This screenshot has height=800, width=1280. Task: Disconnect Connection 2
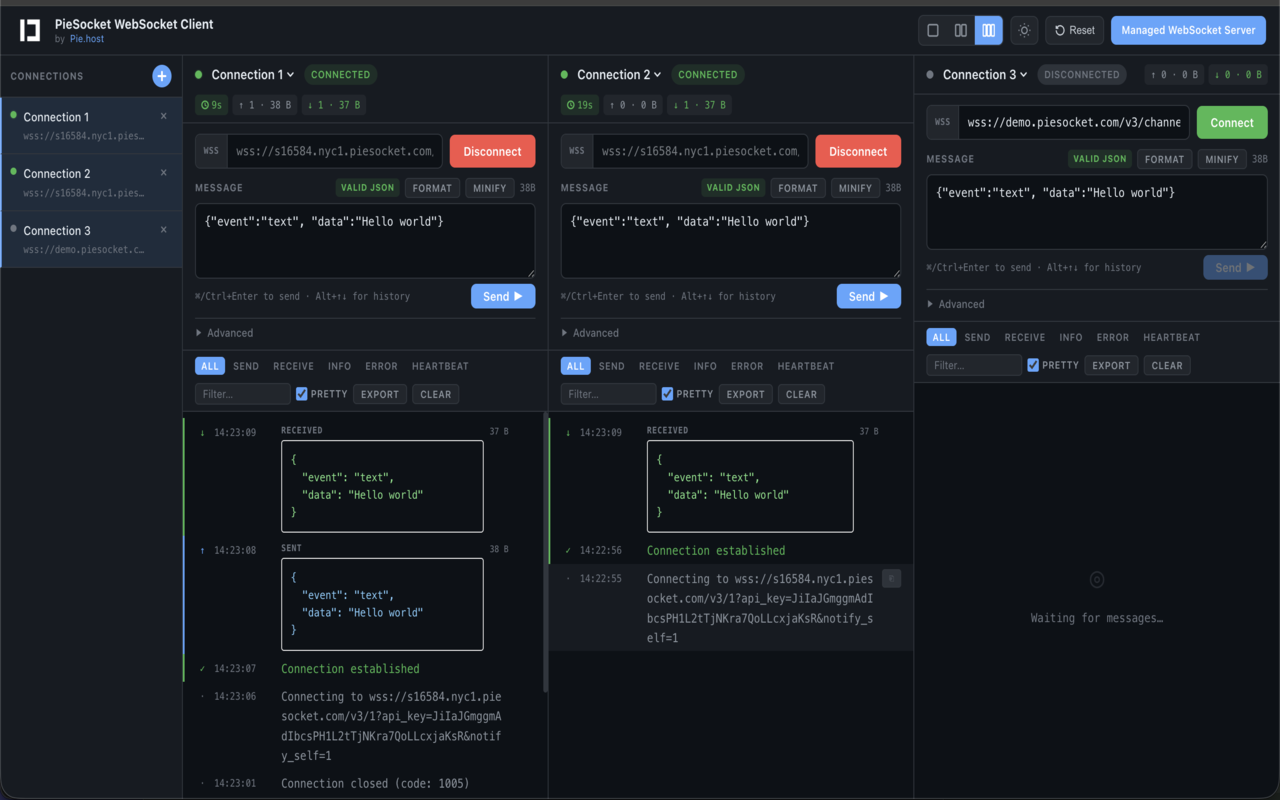tap(858, 151)
